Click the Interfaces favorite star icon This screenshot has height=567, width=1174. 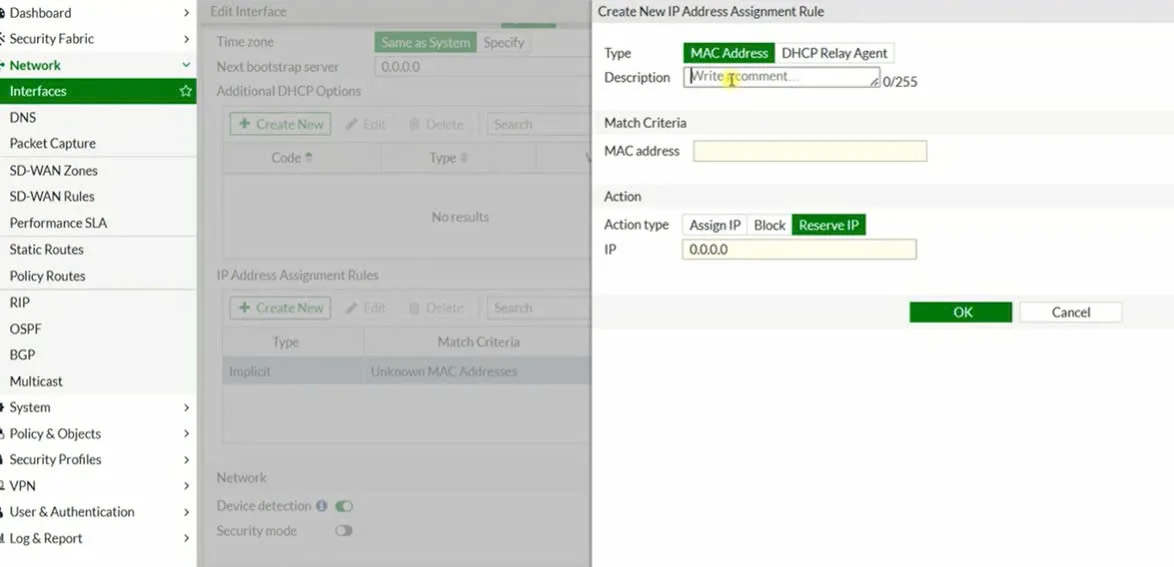(x=186, y=91)
